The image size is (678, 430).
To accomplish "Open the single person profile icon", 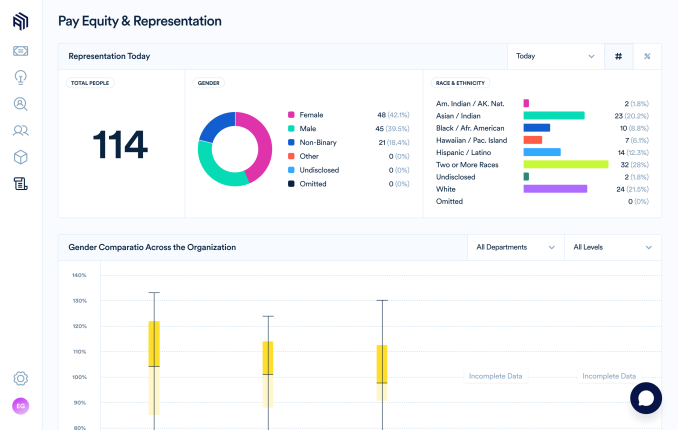I will [20, 104].
